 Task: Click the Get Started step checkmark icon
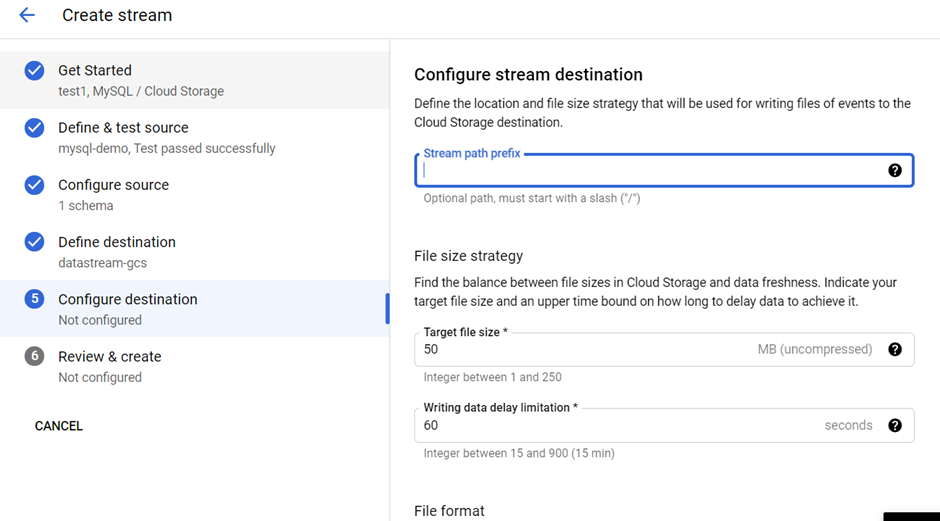[34, 70]
